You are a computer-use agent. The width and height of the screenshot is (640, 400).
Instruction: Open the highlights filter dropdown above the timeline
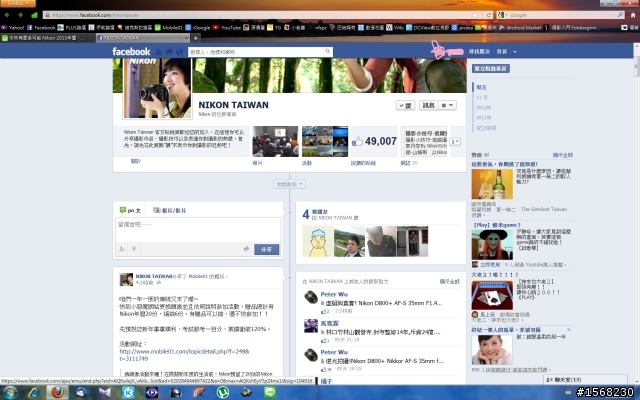pyautogui.click(x=289, y=184)
